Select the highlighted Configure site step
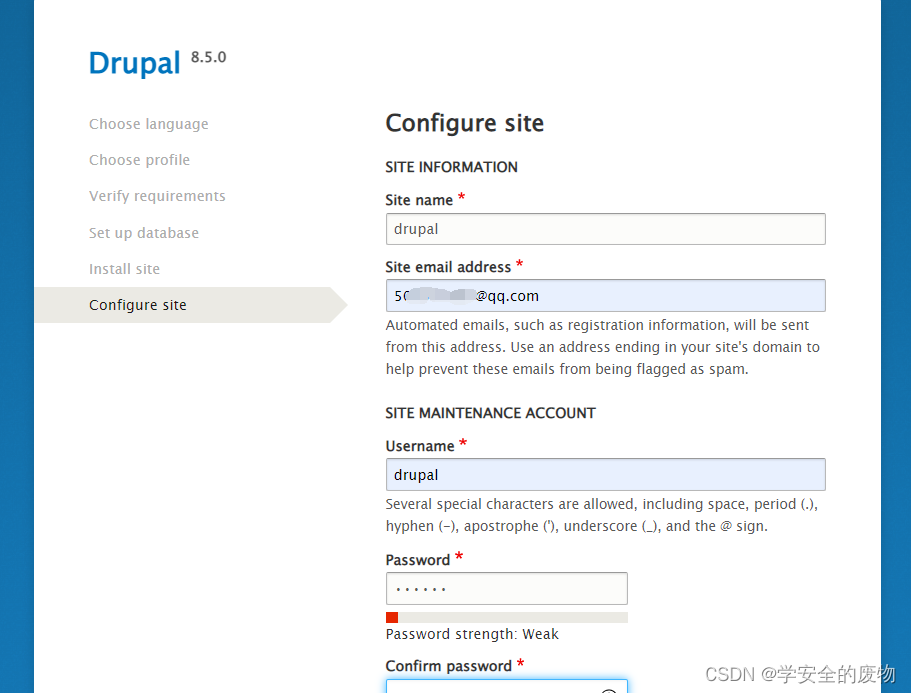The image size is (911, 693). coord(138,304)
